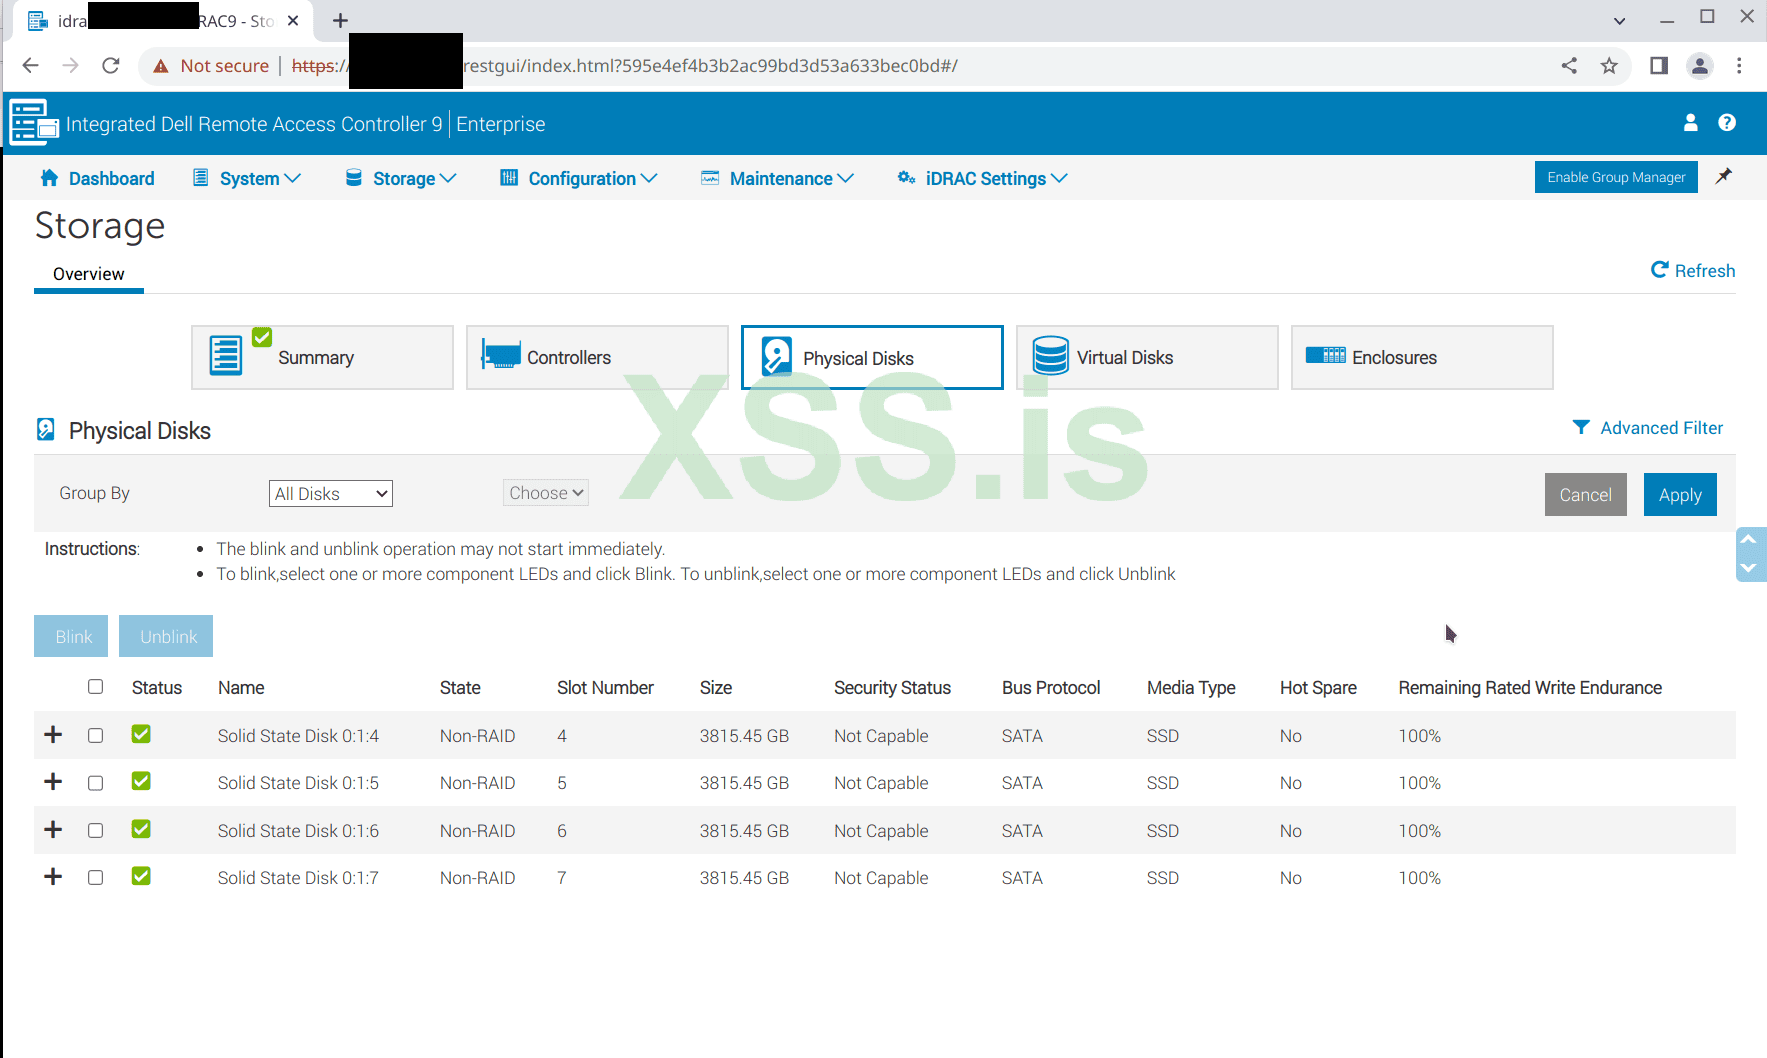Click the Dashboard home icon
1767x1058 pixels.
click(x=49, y=178)
